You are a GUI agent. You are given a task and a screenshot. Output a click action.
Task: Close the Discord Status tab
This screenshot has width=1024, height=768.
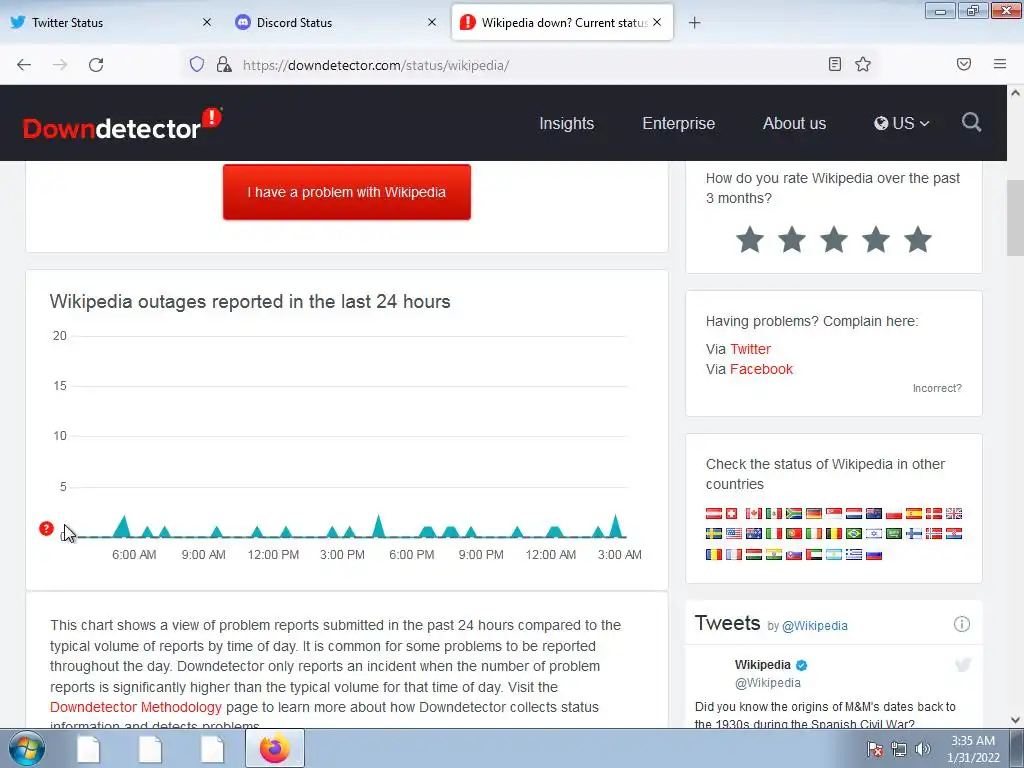coord(432,22)
